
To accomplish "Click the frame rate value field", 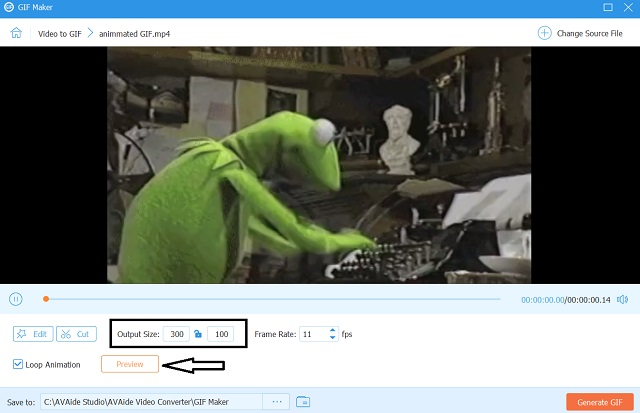I will [313, 334].
